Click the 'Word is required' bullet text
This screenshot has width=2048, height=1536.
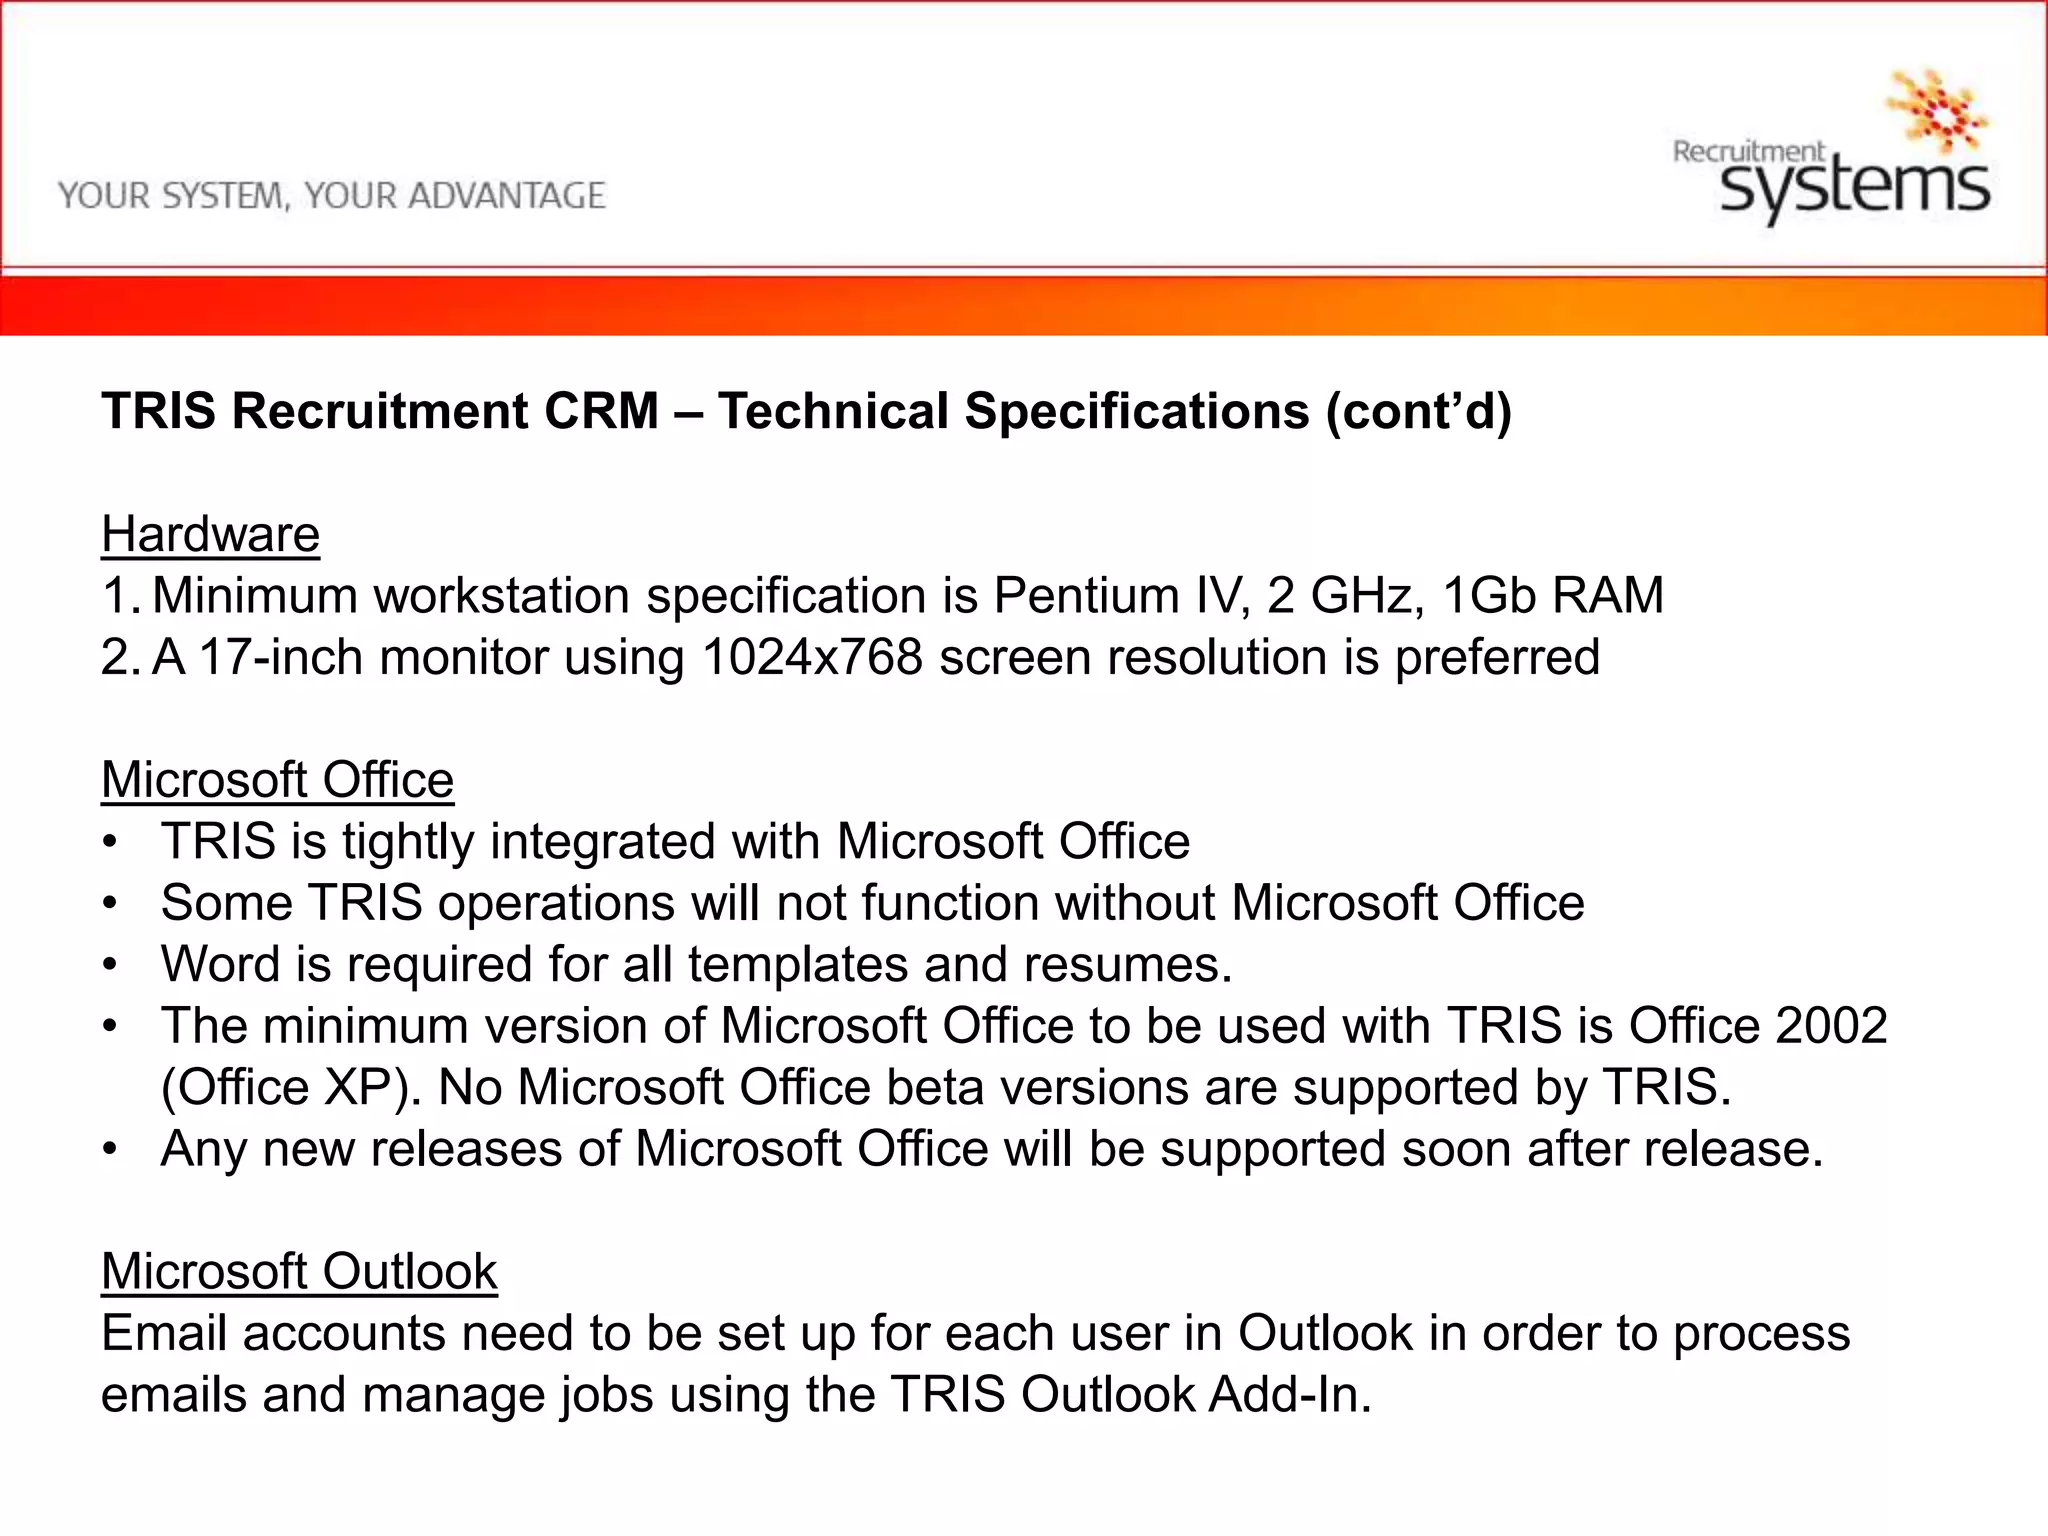pyautogui.click(x=696, y=965)
